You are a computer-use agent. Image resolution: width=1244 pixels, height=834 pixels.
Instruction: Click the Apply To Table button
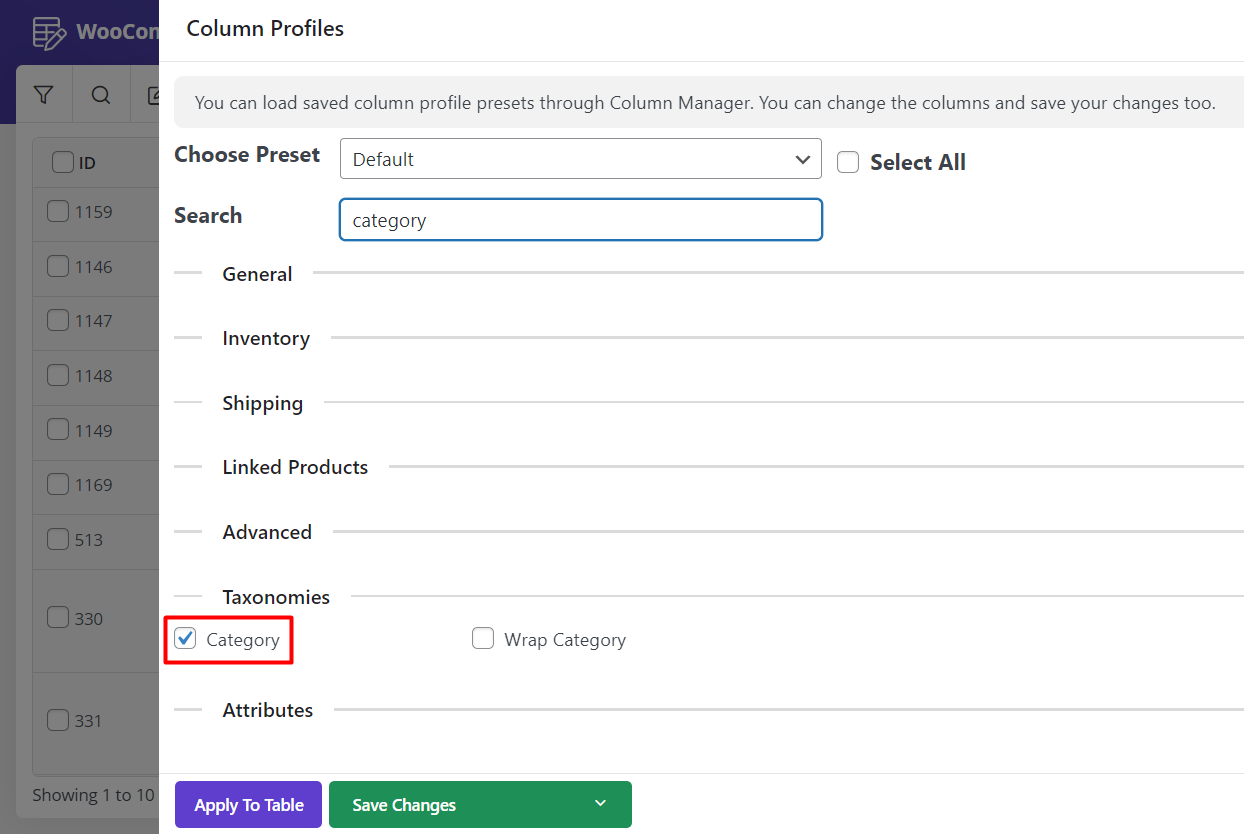pos(248,804)
